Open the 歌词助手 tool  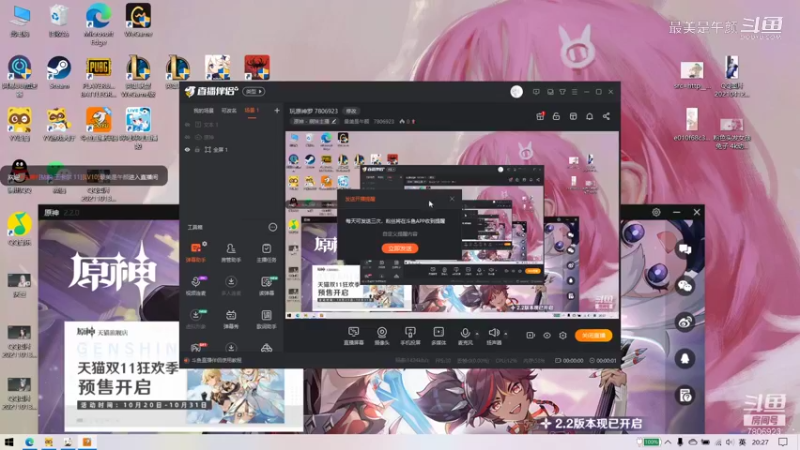pos(266,319)
